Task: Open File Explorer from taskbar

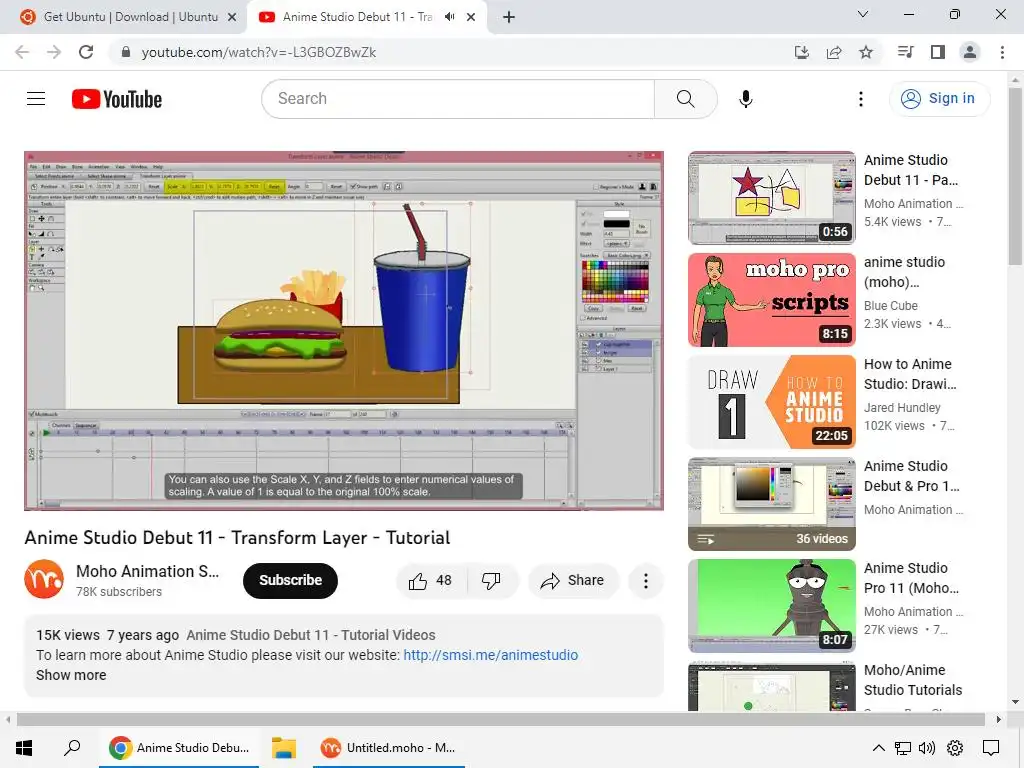Action: (284, 748)
